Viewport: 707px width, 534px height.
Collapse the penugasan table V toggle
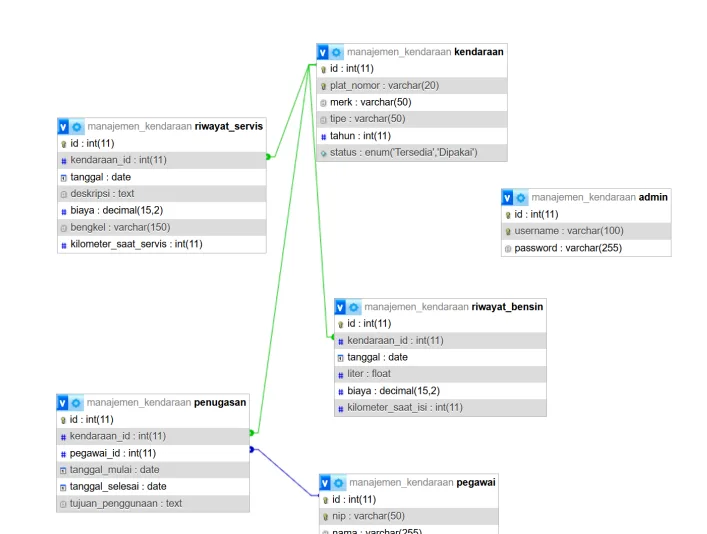(62, 403)
